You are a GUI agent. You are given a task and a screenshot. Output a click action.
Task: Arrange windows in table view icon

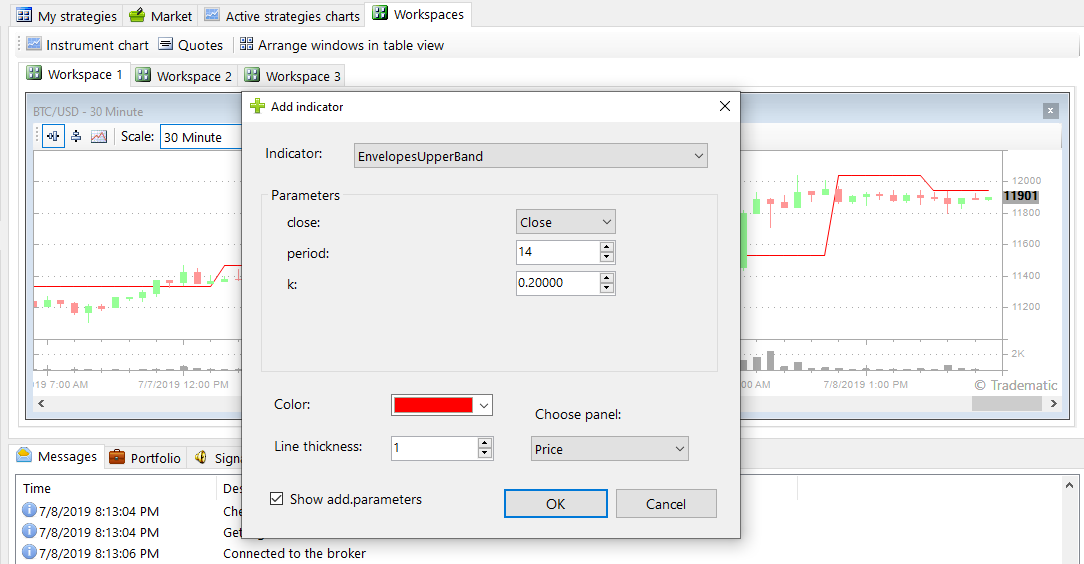[x=247, y=45]
